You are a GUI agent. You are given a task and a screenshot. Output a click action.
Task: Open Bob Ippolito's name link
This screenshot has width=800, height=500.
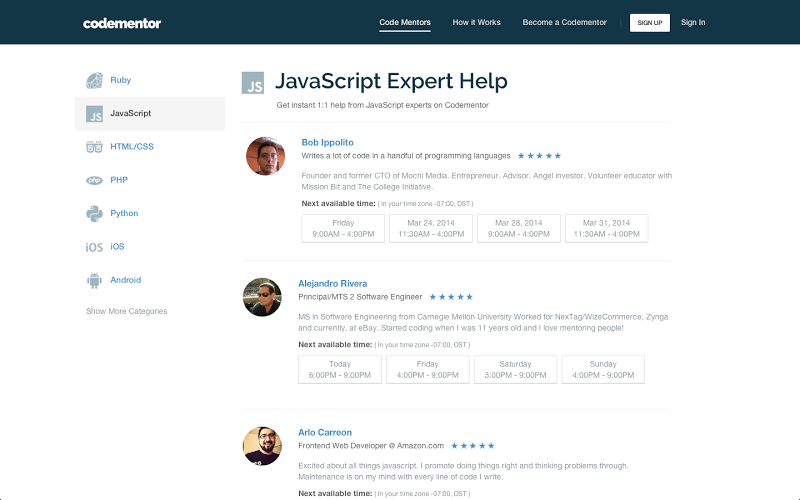[328, 142]
